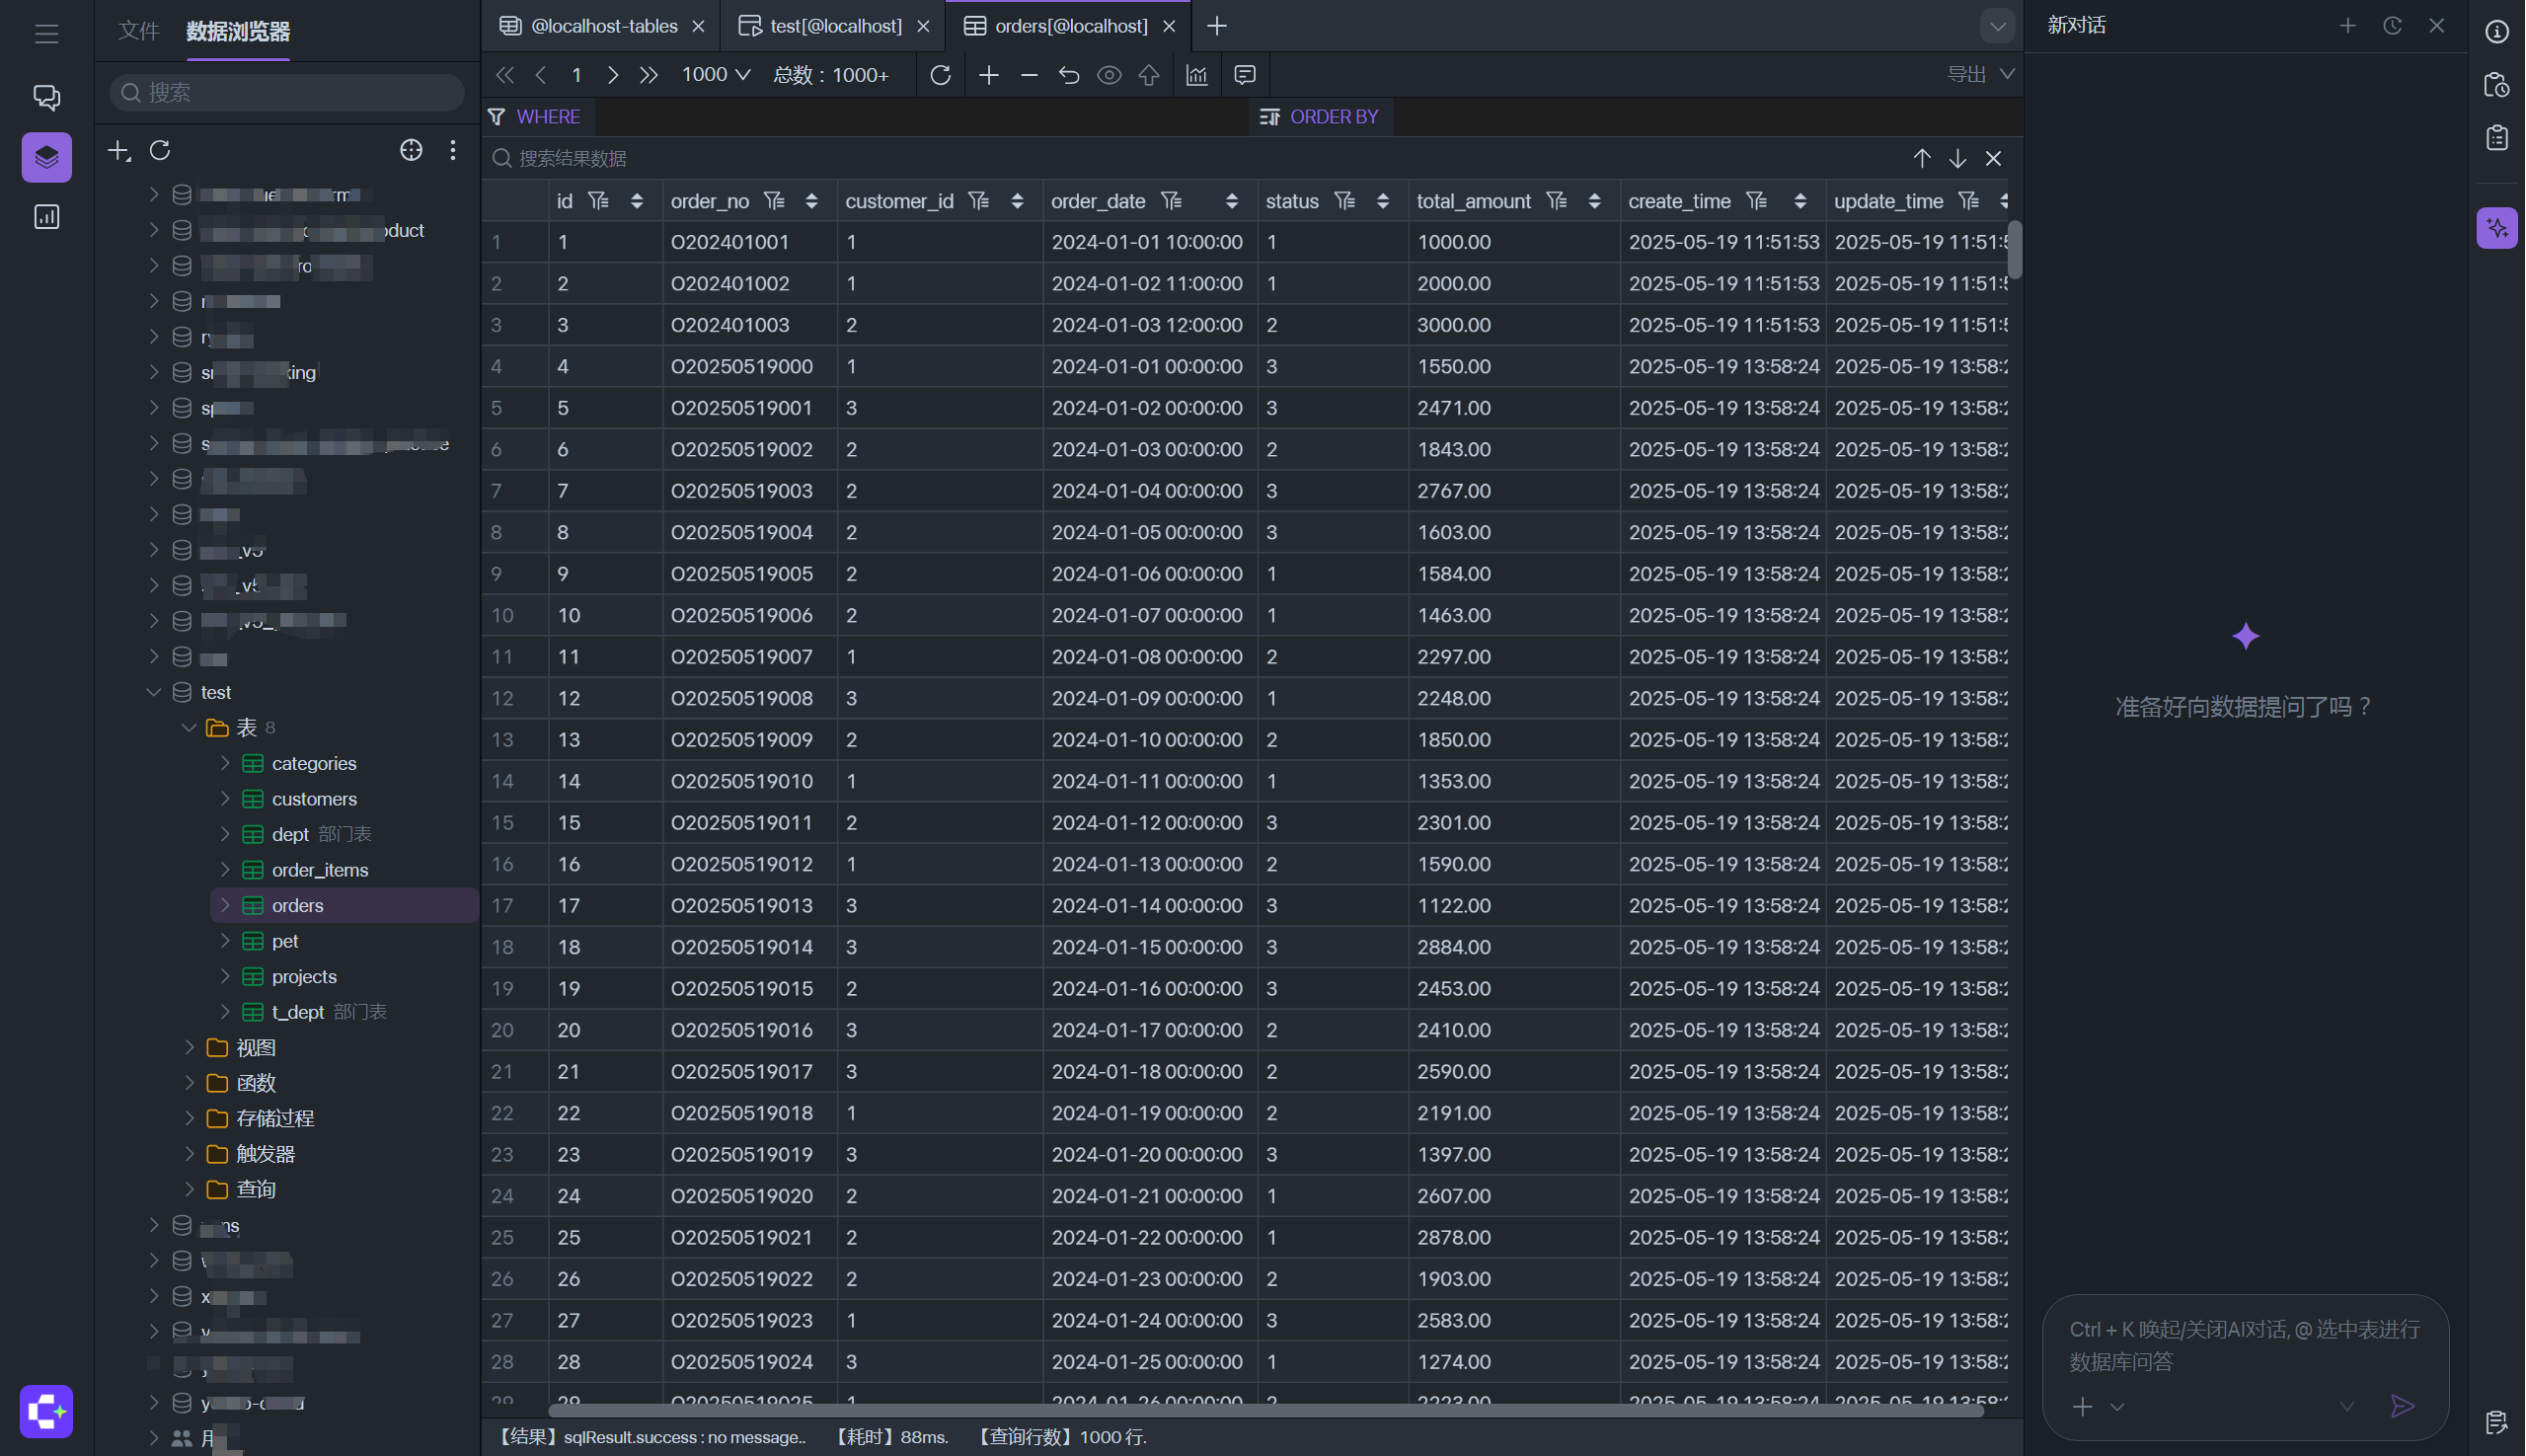The width and height of the screenshot is (2526, 1456).
Task: Toggle the preview eye icon in toolbar
Action: (1109, 75)
